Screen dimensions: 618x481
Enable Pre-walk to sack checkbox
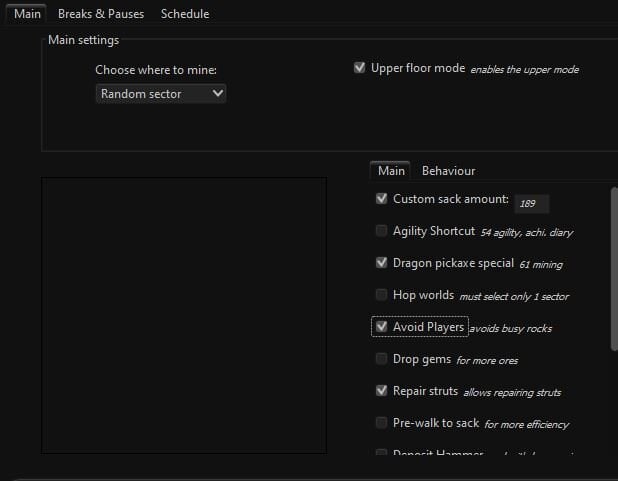[381, 423]
